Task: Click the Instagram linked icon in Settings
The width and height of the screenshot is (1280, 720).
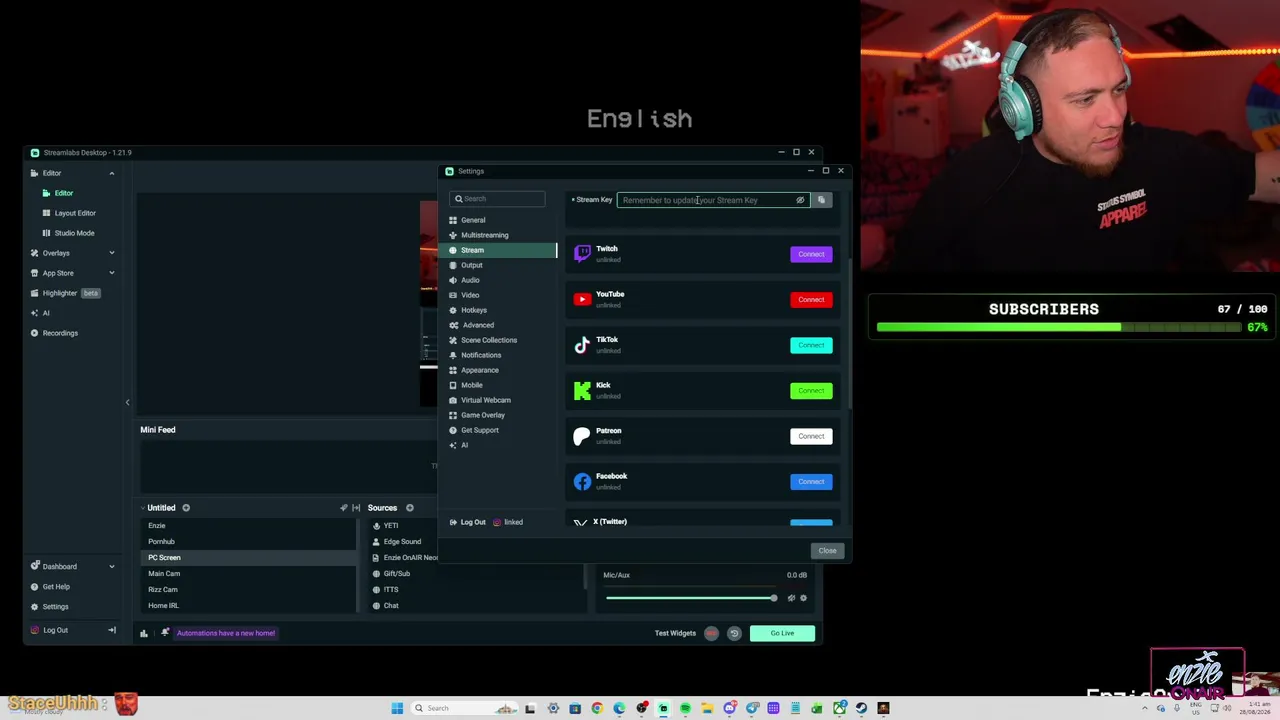Action: click(x=497, y=522)
